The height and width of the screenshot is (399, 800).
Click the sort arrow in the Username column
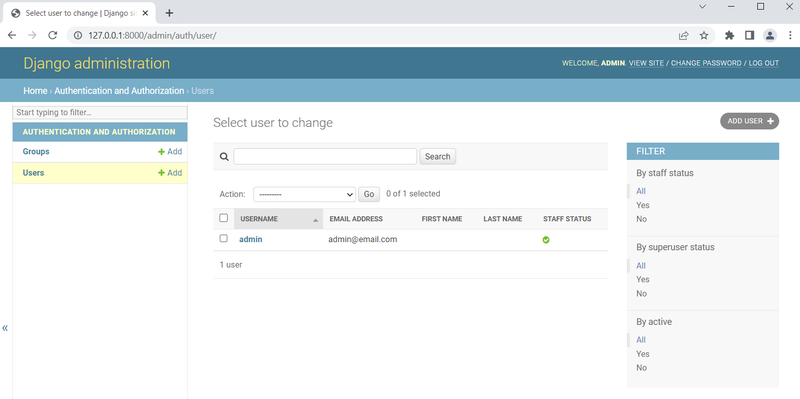(x=315, y=220)
